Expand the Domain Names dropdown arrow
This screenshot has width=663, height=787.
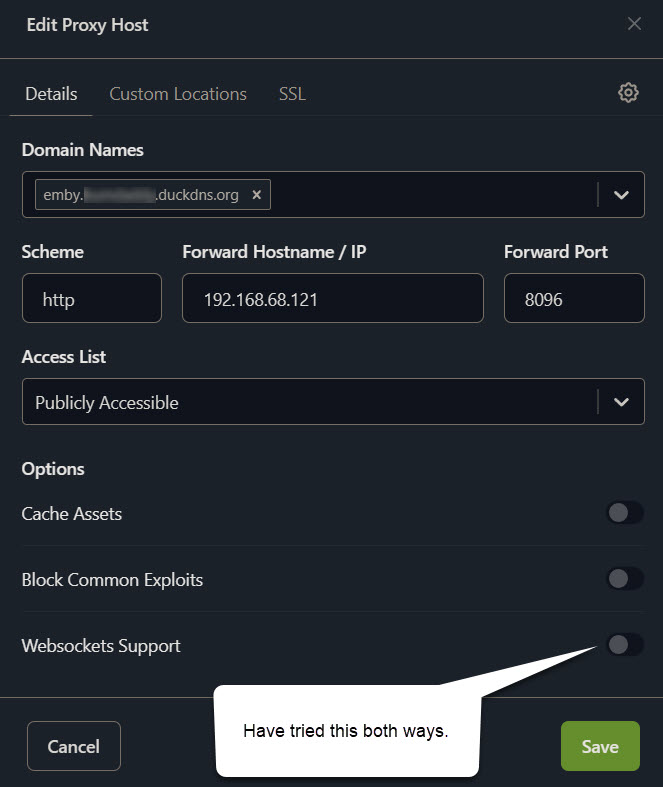621,195
